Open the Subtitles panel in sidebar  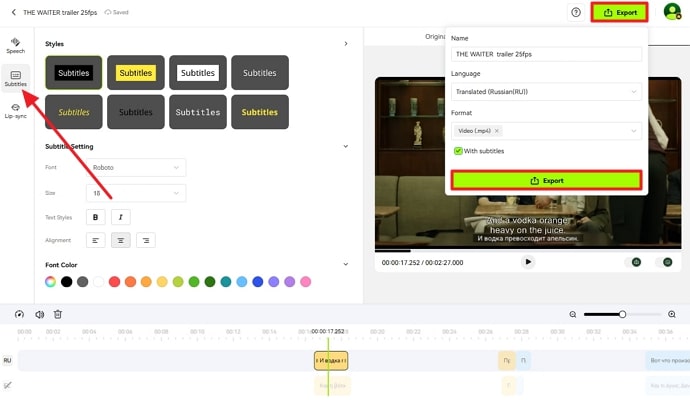(x=15, y=78)
